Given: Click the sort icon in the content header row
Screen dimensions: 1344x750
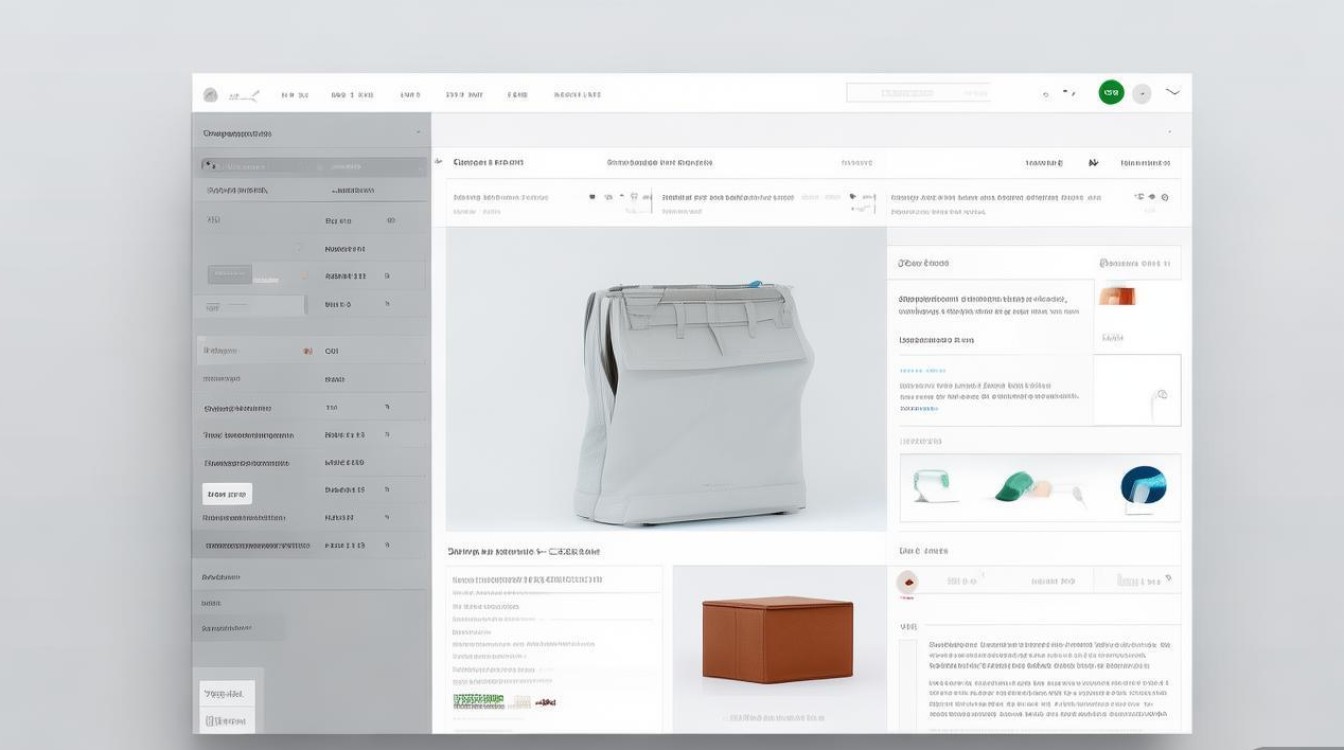Looking at the screenshot, I should (x=1093, y=162).
